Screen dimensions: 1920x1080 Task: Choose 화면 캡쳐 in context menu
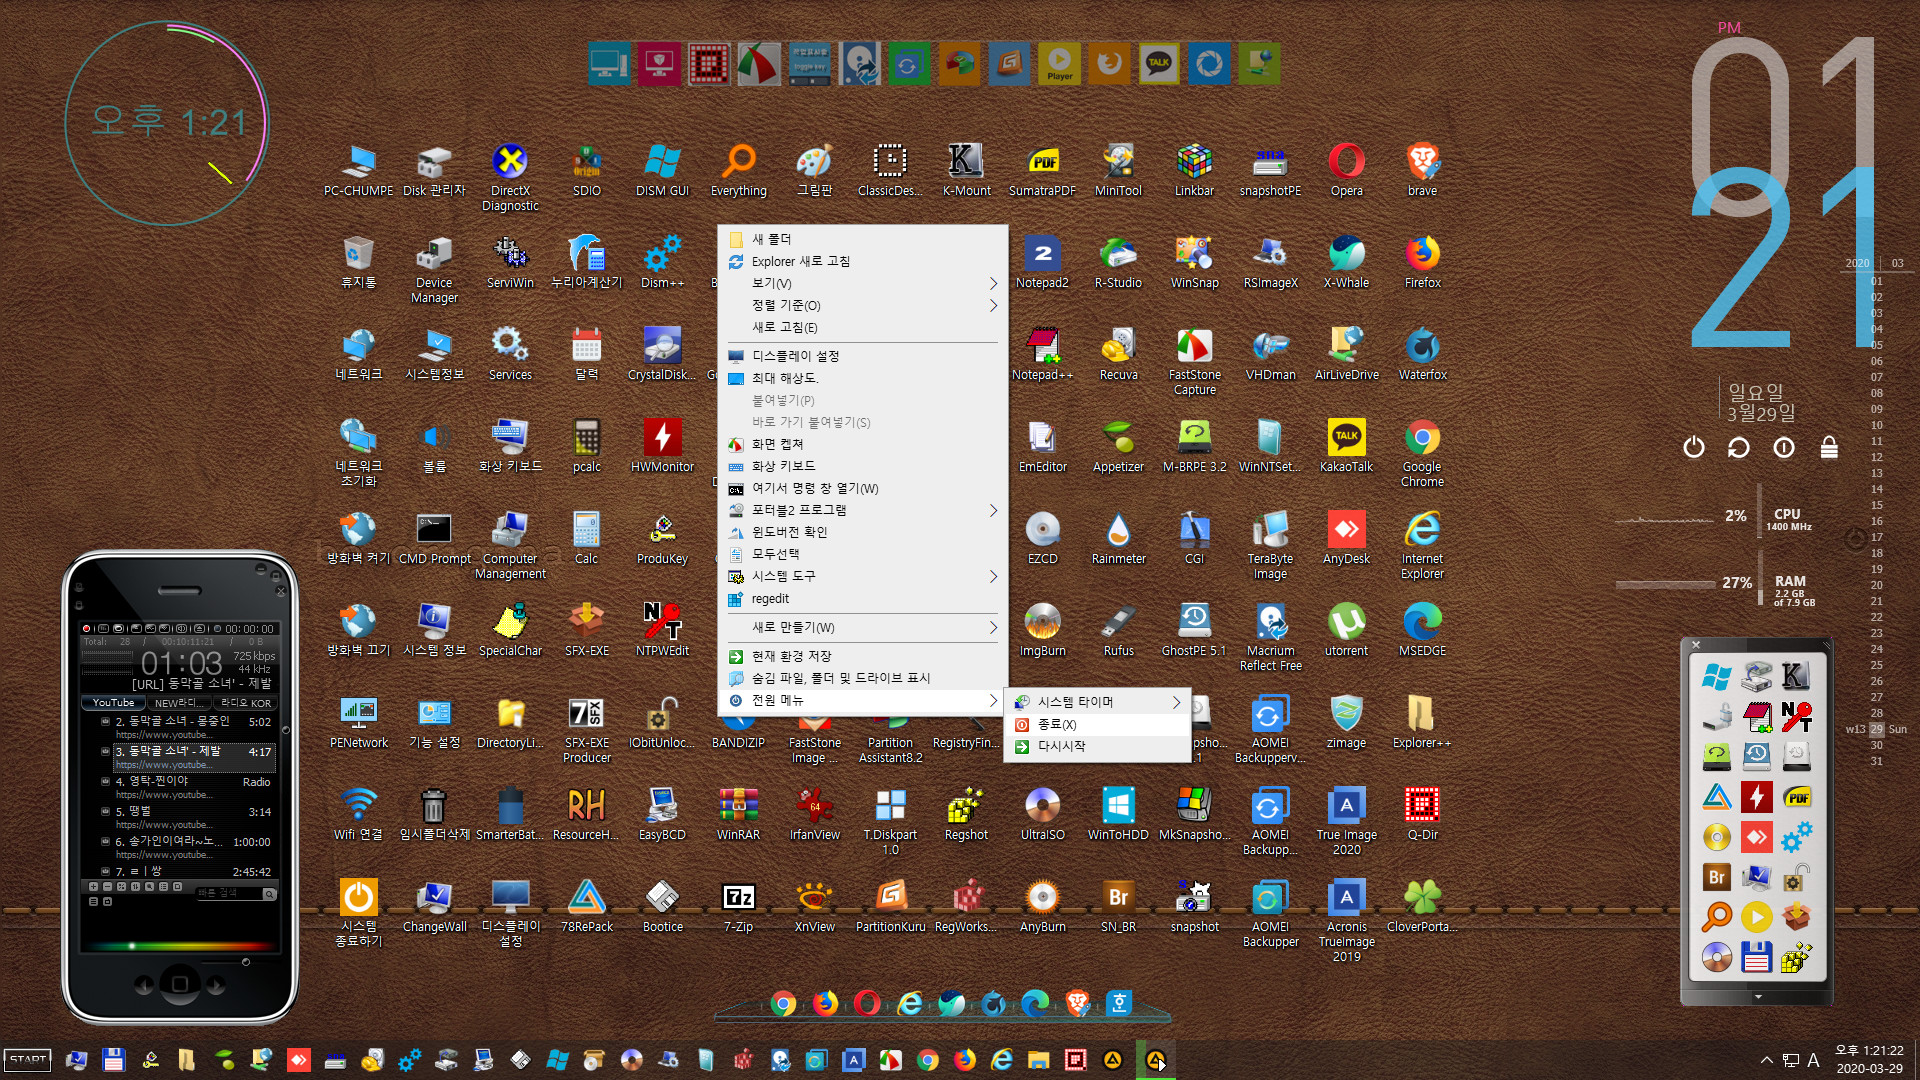point(862,444)
